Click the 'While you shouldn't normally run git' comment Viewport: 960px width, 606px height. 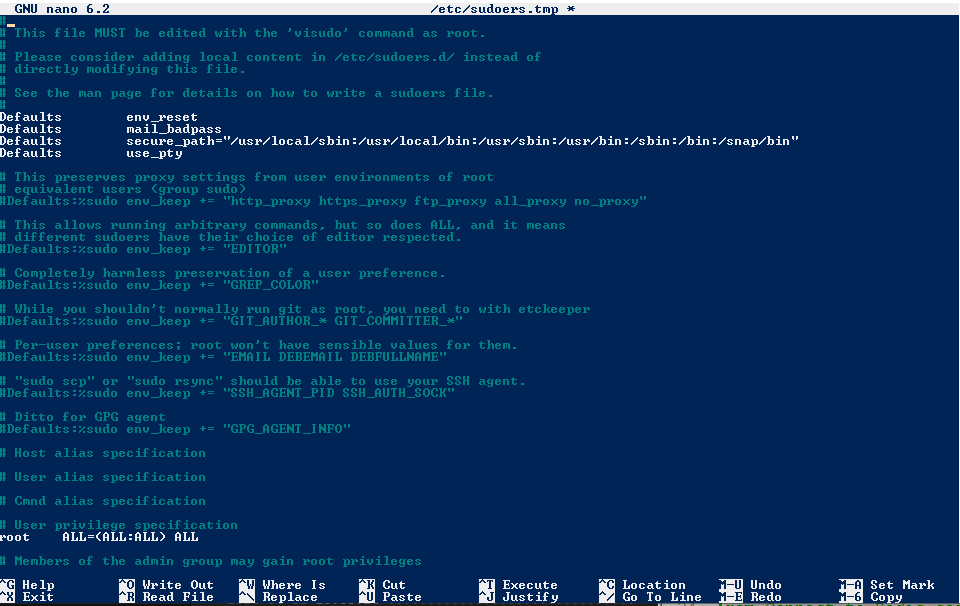(x=295, y=309)
